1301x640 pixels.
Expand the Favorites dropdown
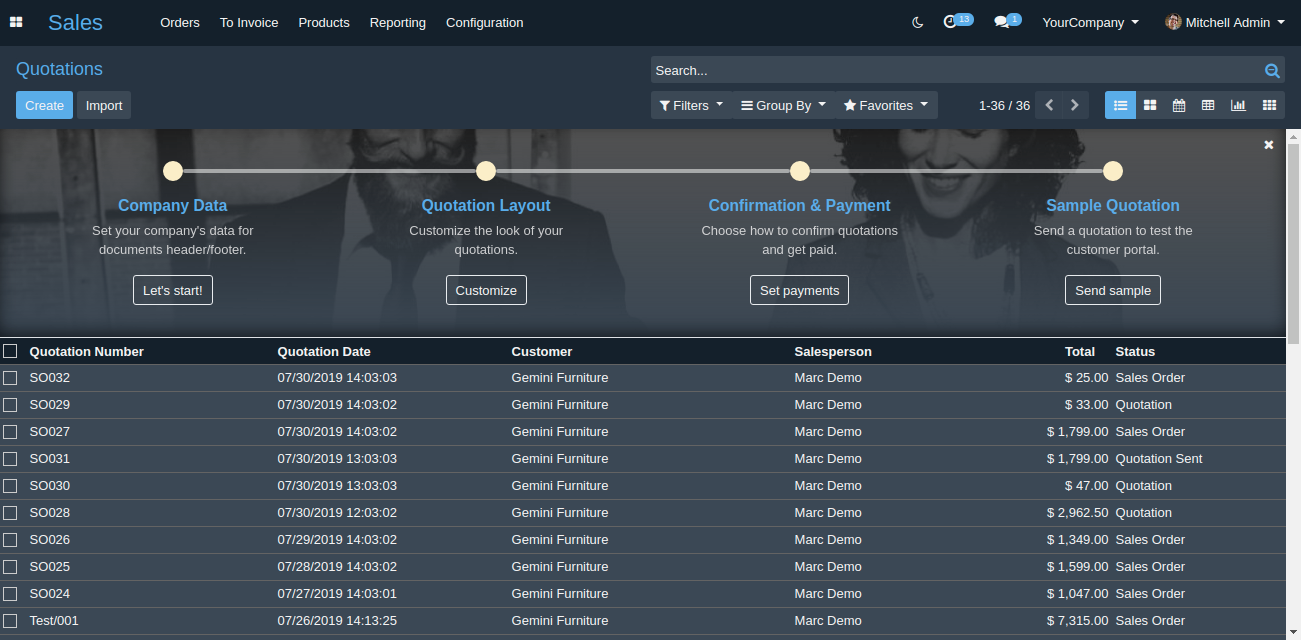(x=886, y=105)
